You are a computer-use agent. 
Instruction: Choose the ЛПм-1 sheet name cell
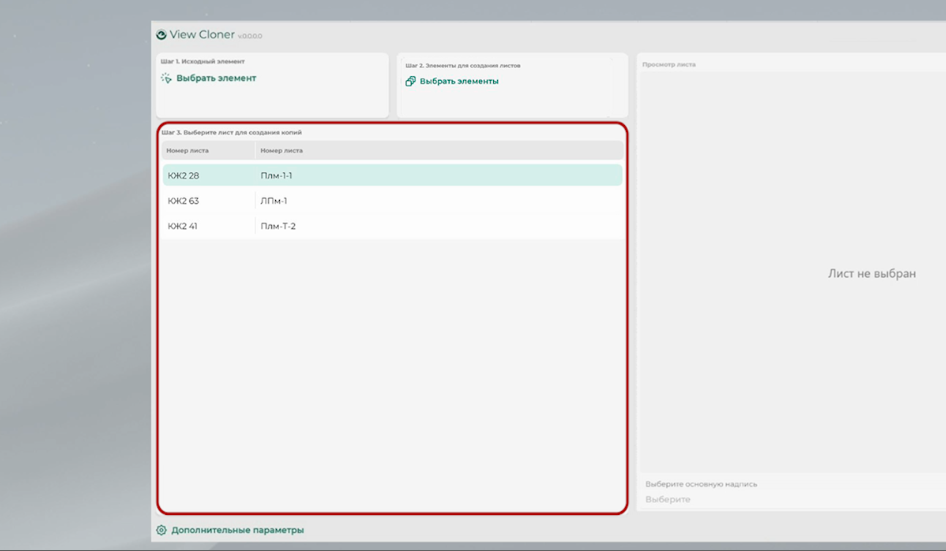click(274, 201)
